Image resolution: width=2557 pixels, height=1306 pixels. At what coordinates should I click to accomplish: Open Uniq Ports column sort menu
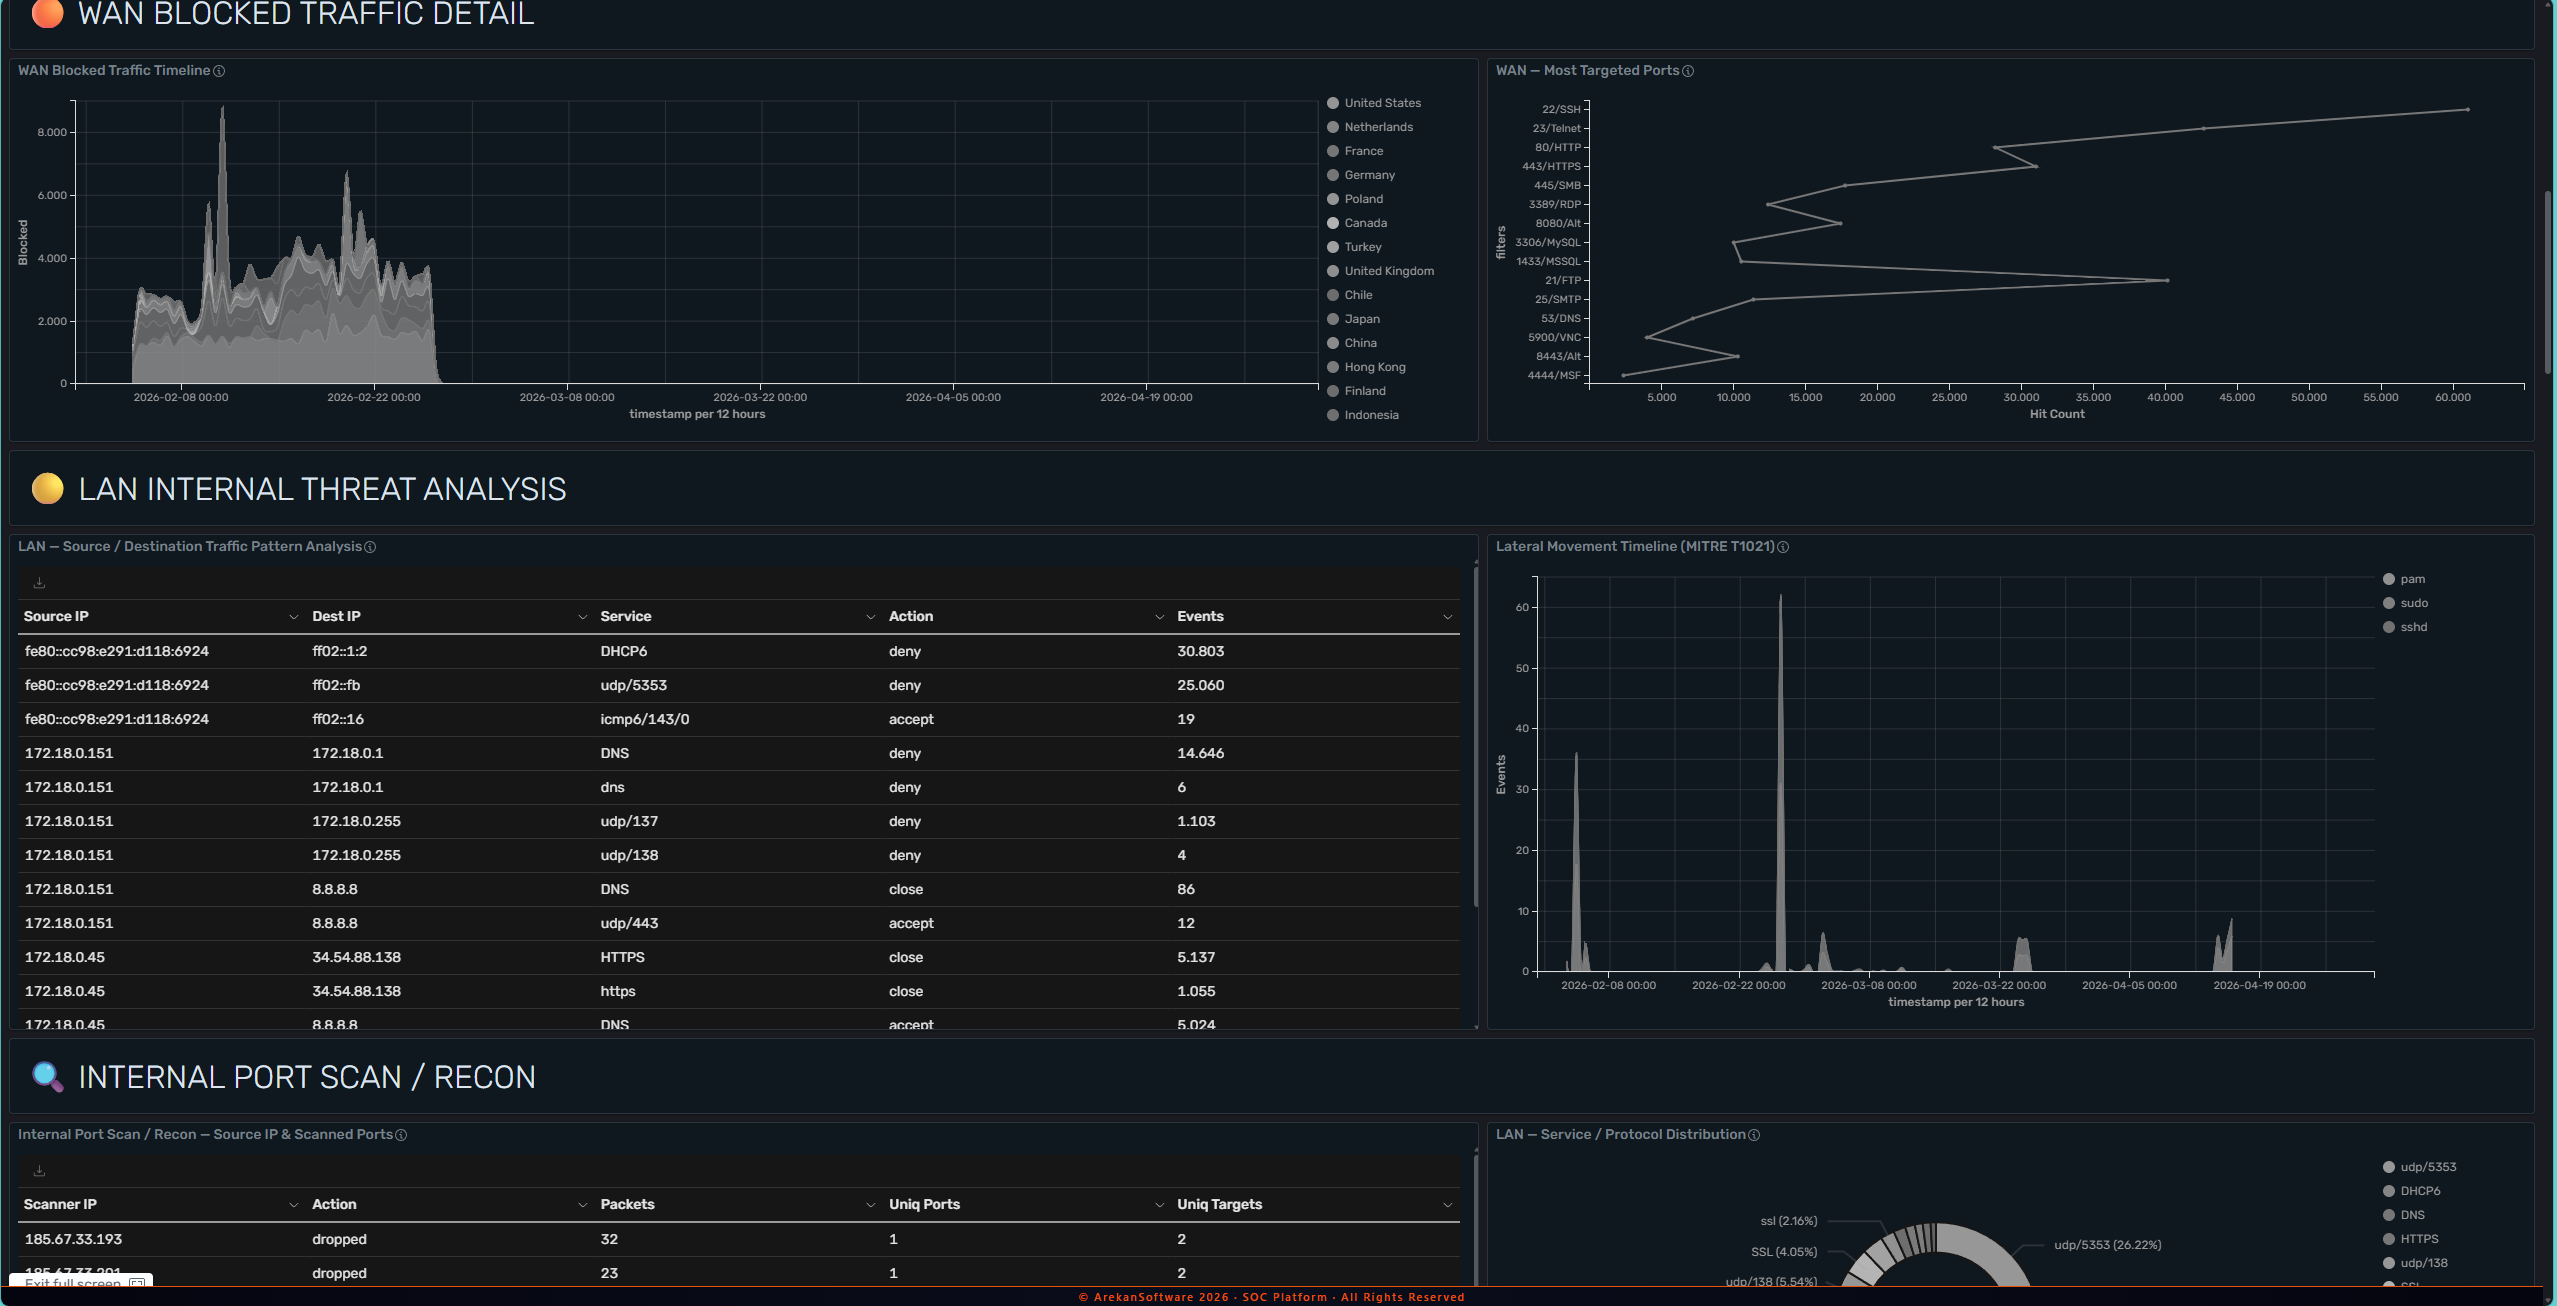[1159, 1205]
